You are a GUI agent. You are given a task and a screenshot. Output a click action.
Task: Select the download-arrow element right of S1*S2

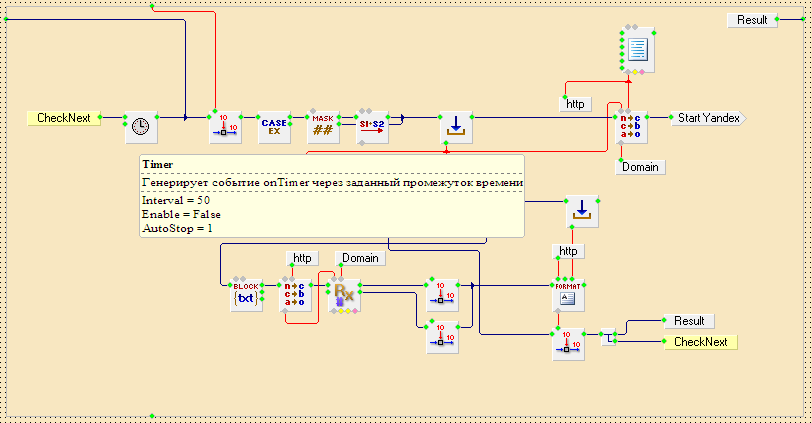455,126
